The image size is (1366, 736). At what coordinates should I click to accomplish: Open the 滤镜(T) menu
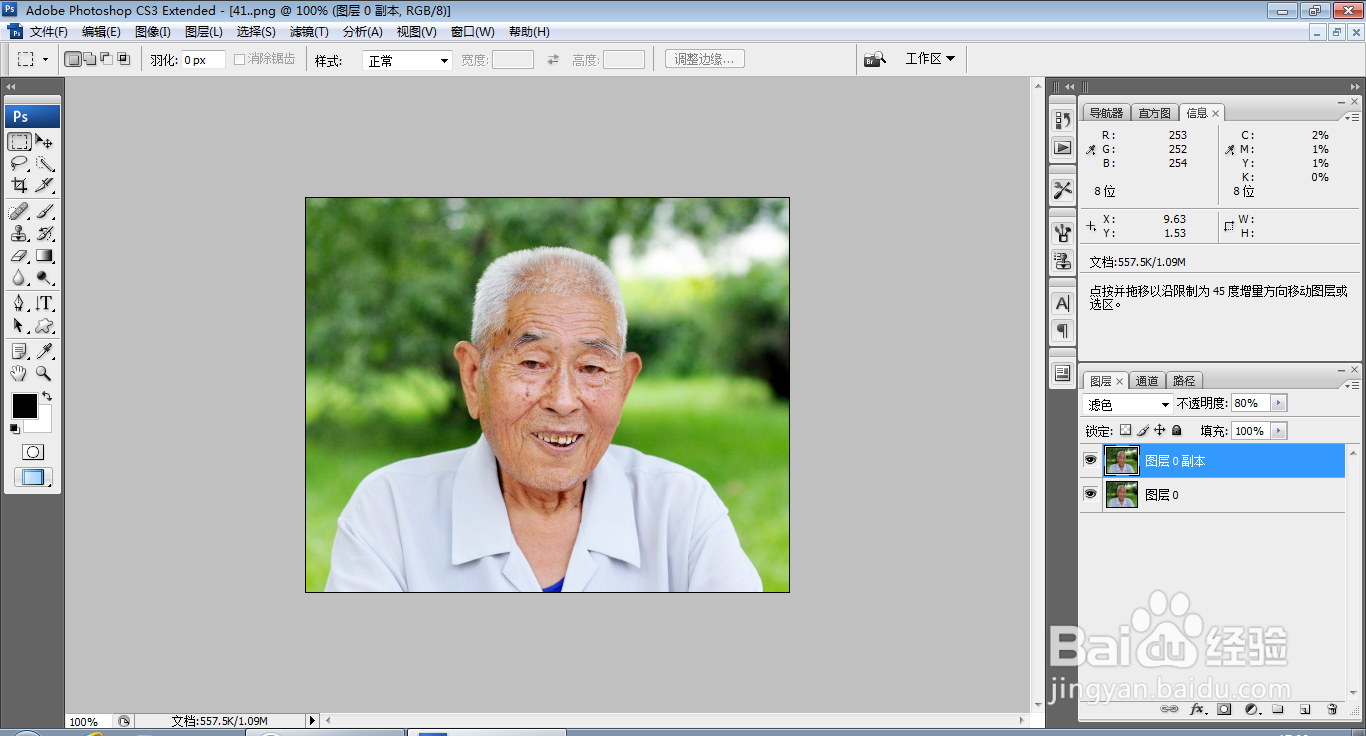(309, 32)
